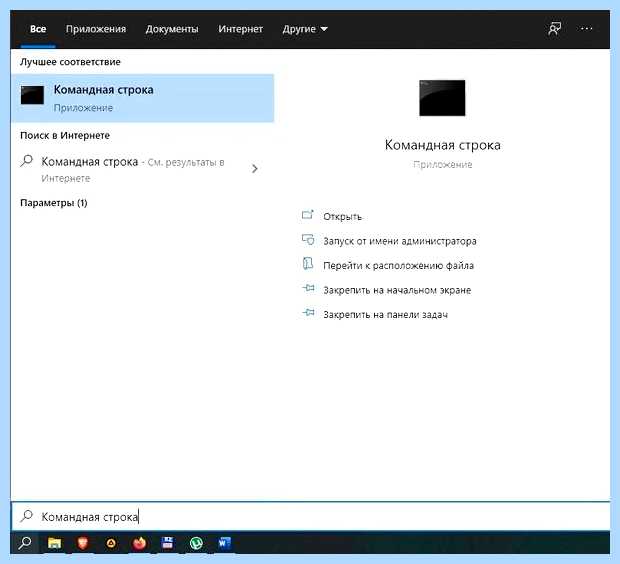Switch to the Все tab
This screenshot has width=620, height=564.
tap(38, 29)
